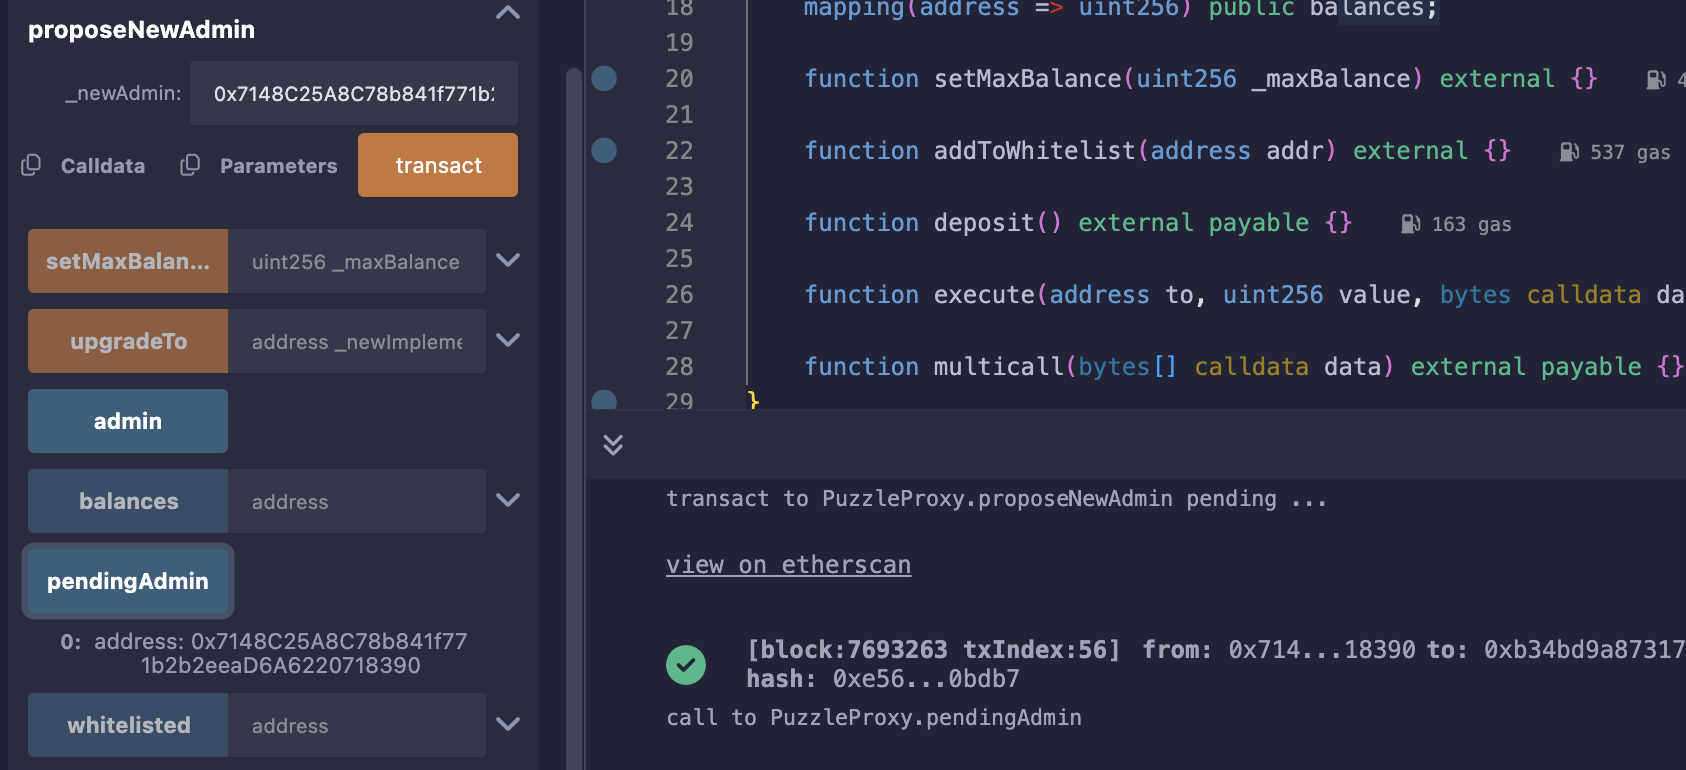Click the upgradeTo function button
1686x770 pixels.
(128, 341)
